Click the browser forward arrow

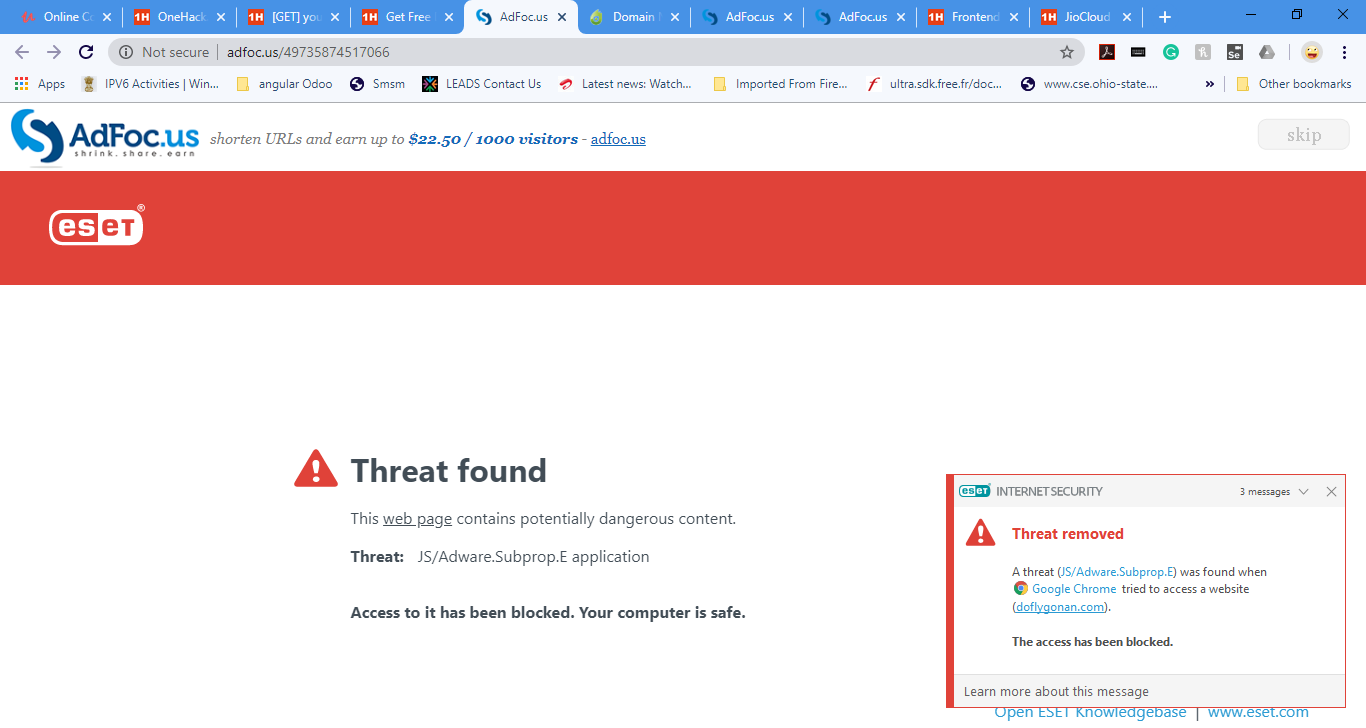pyautogui.click(x=54, y=52)
